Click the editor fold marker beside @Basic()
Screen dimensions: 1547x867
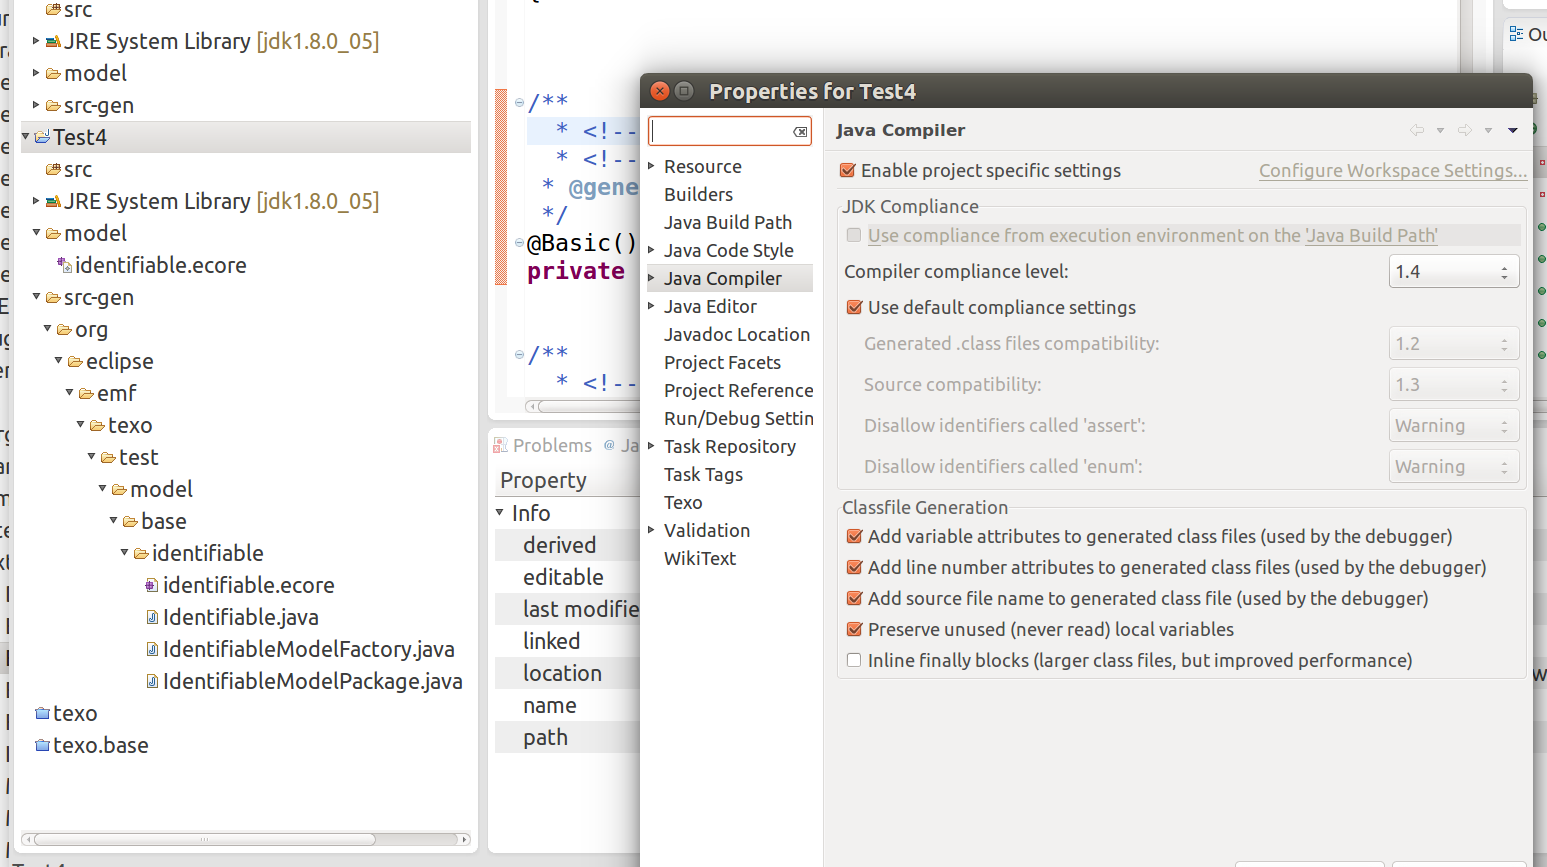tap(519, 243)
